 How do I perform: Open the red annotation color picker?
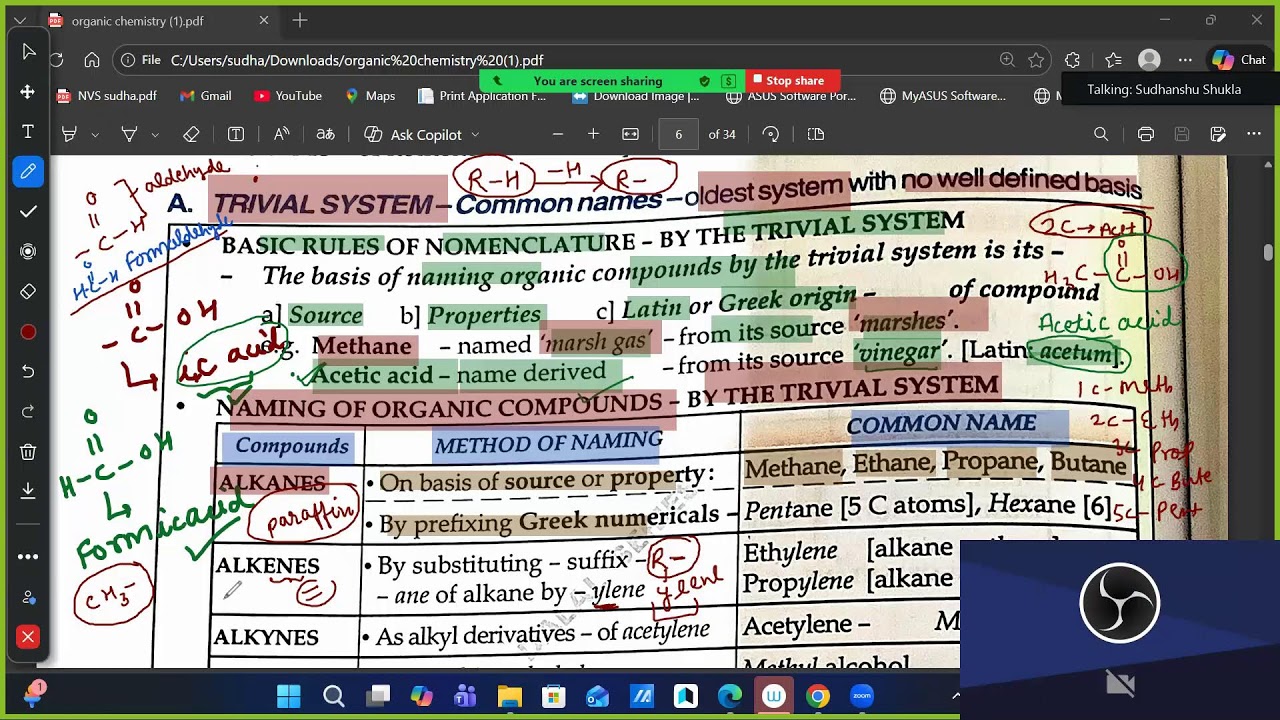pyautogui.click(x=28, y=332)
